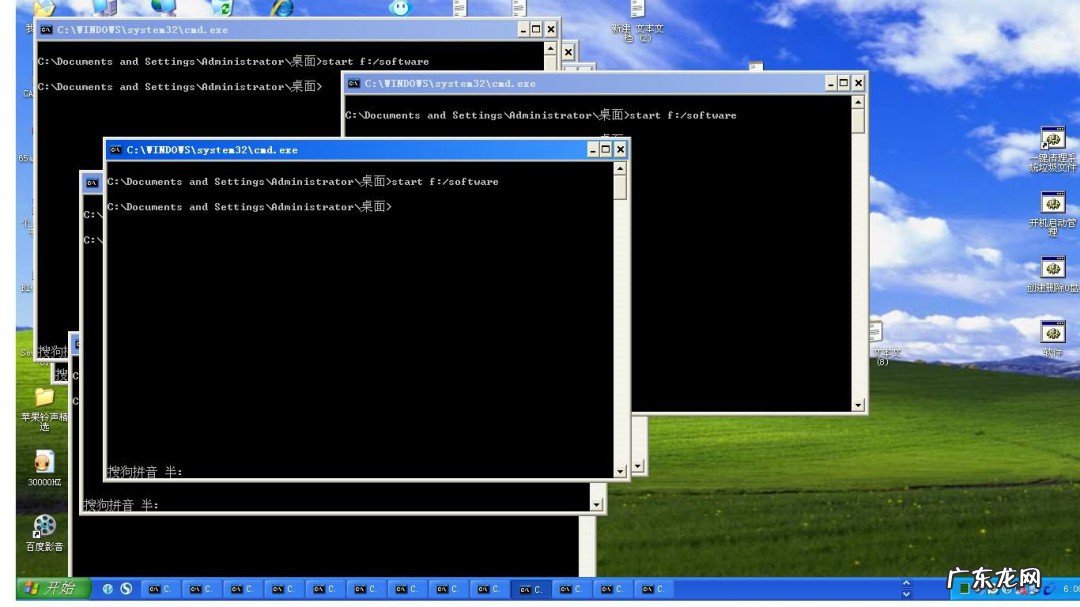The image size is (1080, 607).
Task: Select the 30000HZ audio file icon
Action: (x=44, y=462)
